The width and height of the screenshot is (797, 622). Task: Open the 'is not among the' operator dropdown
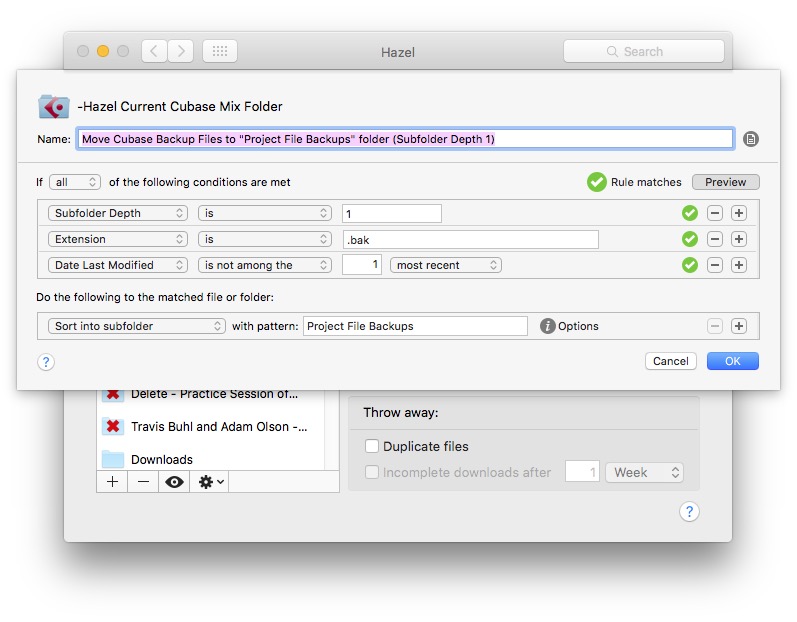[265, 265]
